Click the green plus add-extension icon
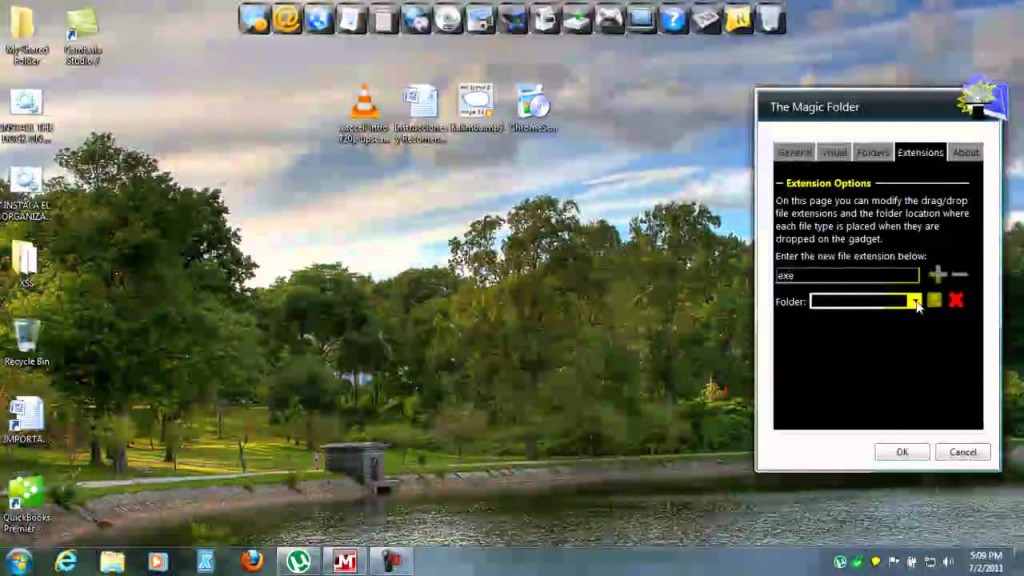Image resolution: width=1024 pixels, height=576 pixels. (x=937, y=275)
